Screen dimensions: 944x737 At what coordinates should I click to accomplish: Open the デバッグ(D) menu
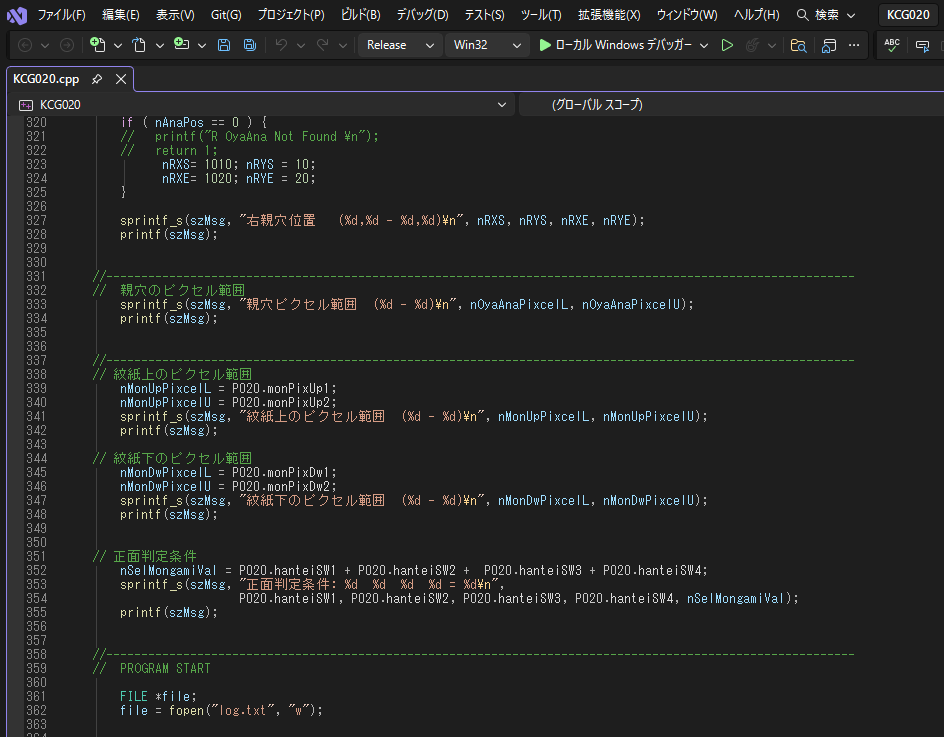[422, 15]
